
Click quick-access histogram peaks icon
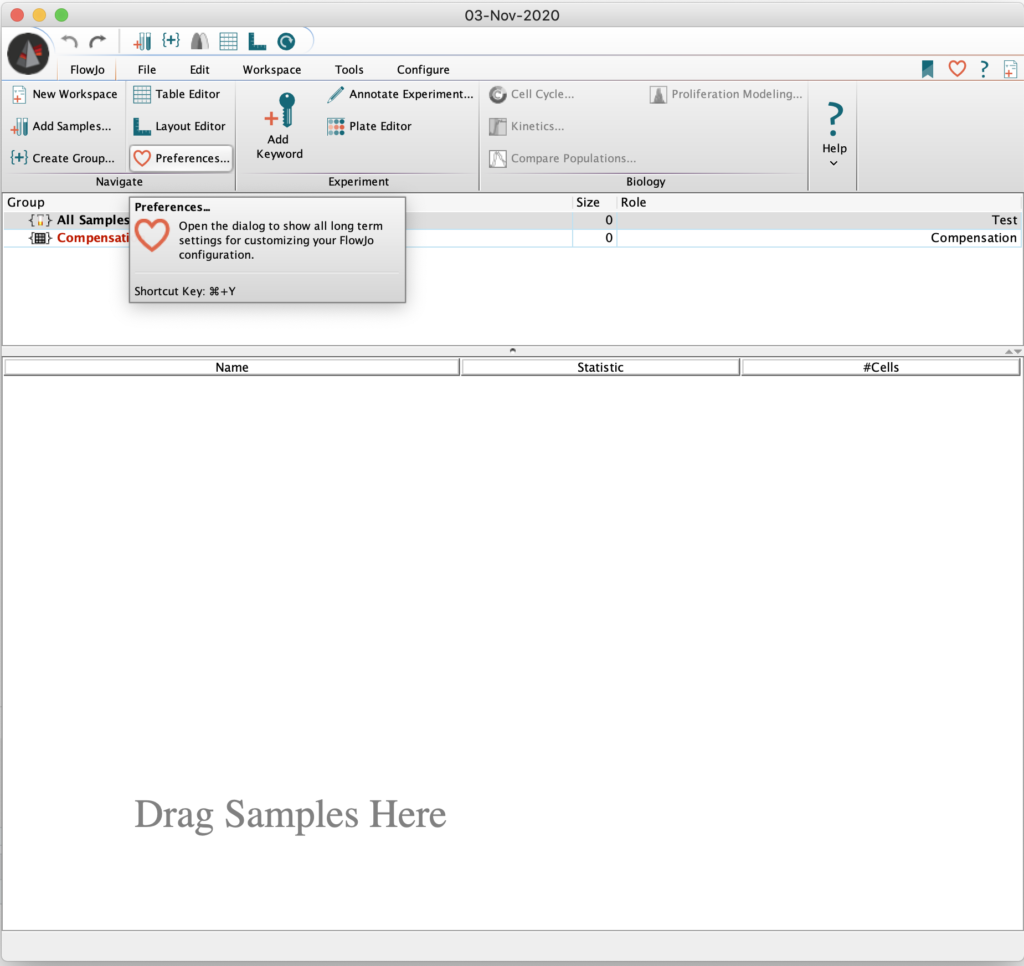click(x=200, y=42)
